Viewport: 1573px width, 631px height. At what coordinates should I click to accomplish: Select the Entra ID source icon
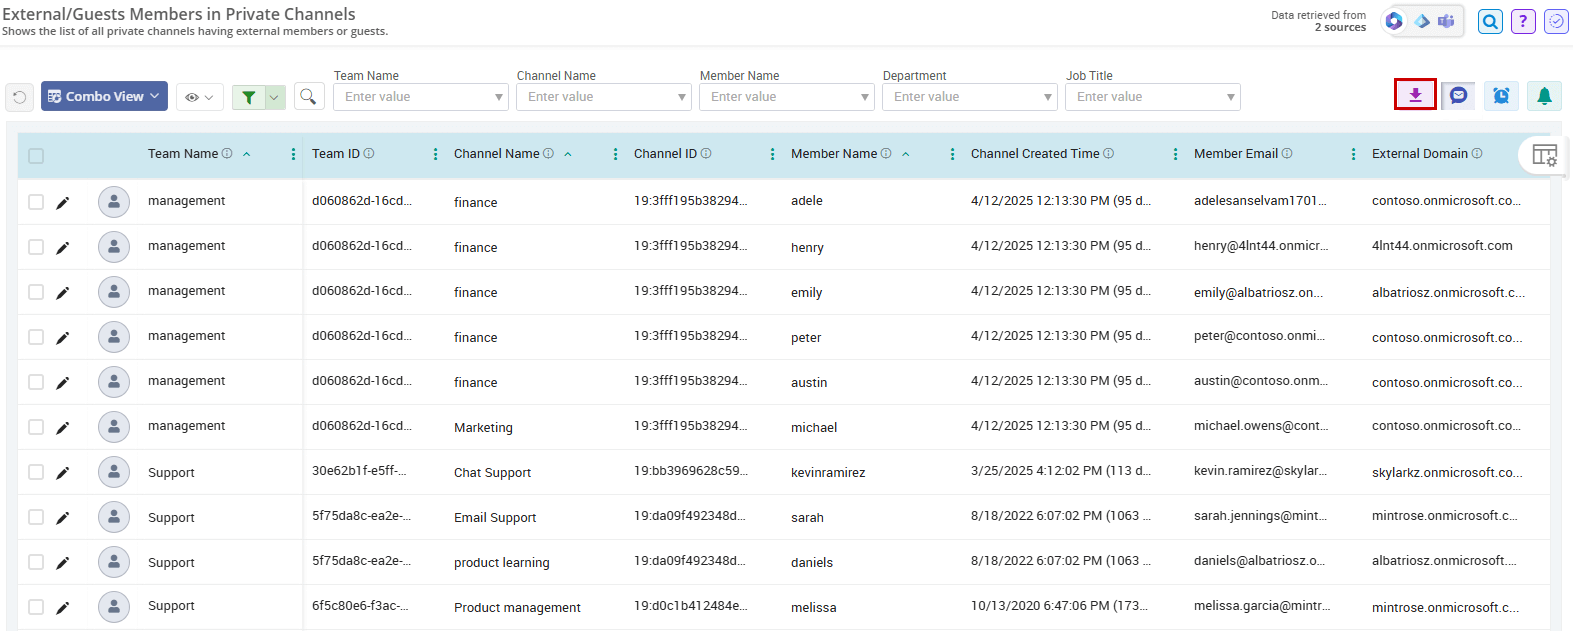tap(1421, 21)
